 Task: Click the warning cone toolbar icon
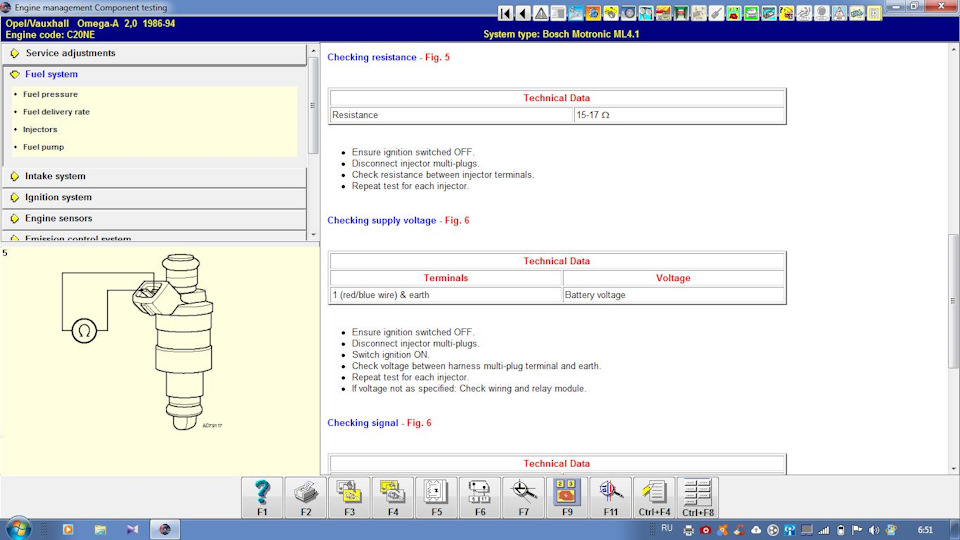pos(839,13)
